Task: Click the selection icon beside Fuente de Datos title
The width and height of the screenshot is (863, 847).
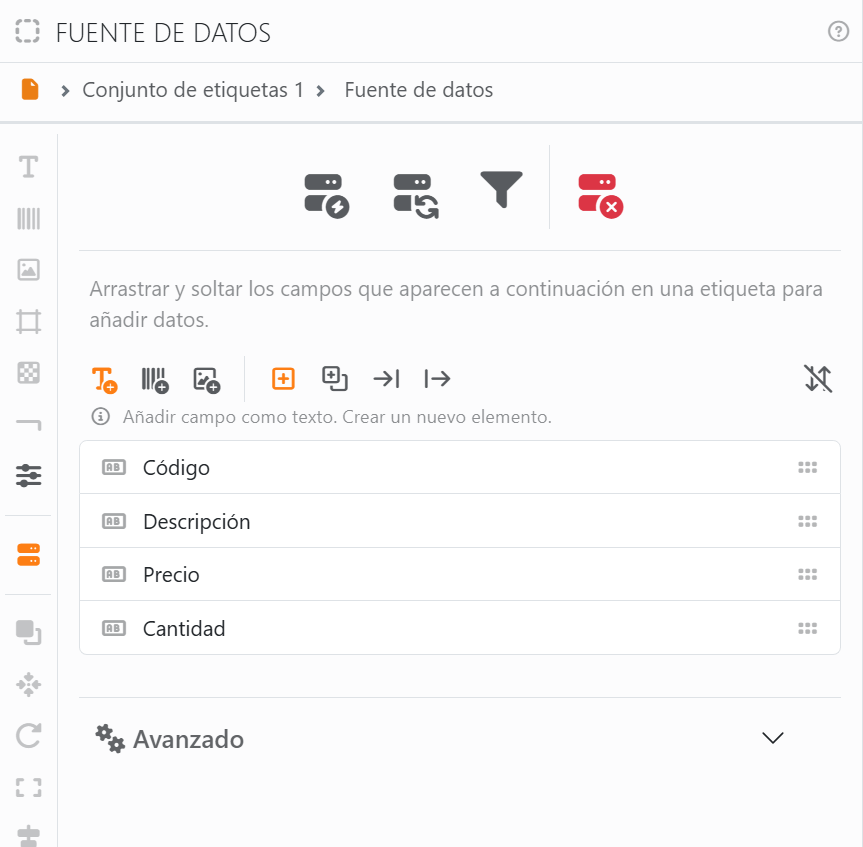Action: coord(28,31)
